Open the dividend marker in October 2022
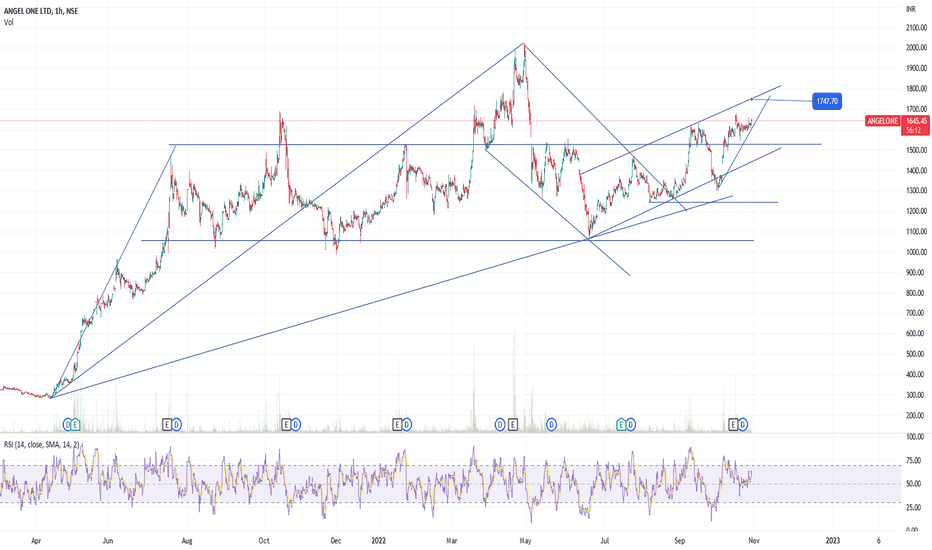The width and height of the screenshot is (932, 550). (x=743, y=425)
